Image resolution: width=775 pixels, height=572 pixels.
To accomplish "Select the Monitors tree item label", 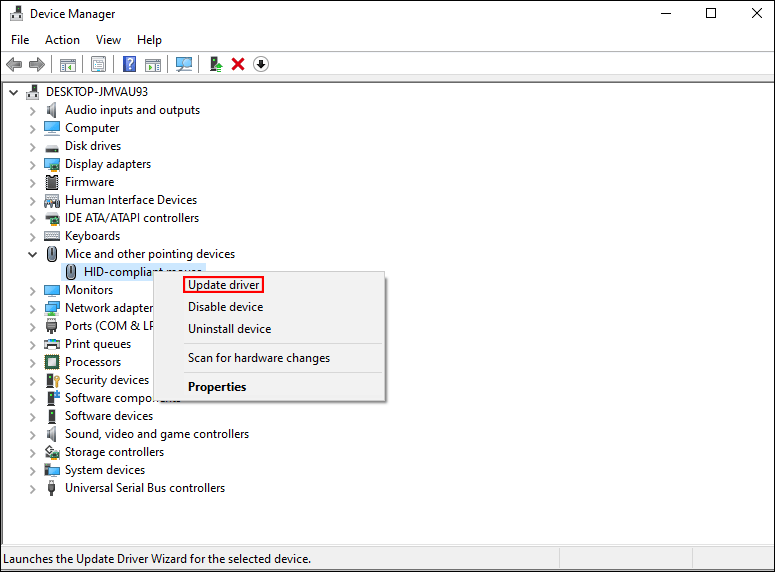I will 89,290.
